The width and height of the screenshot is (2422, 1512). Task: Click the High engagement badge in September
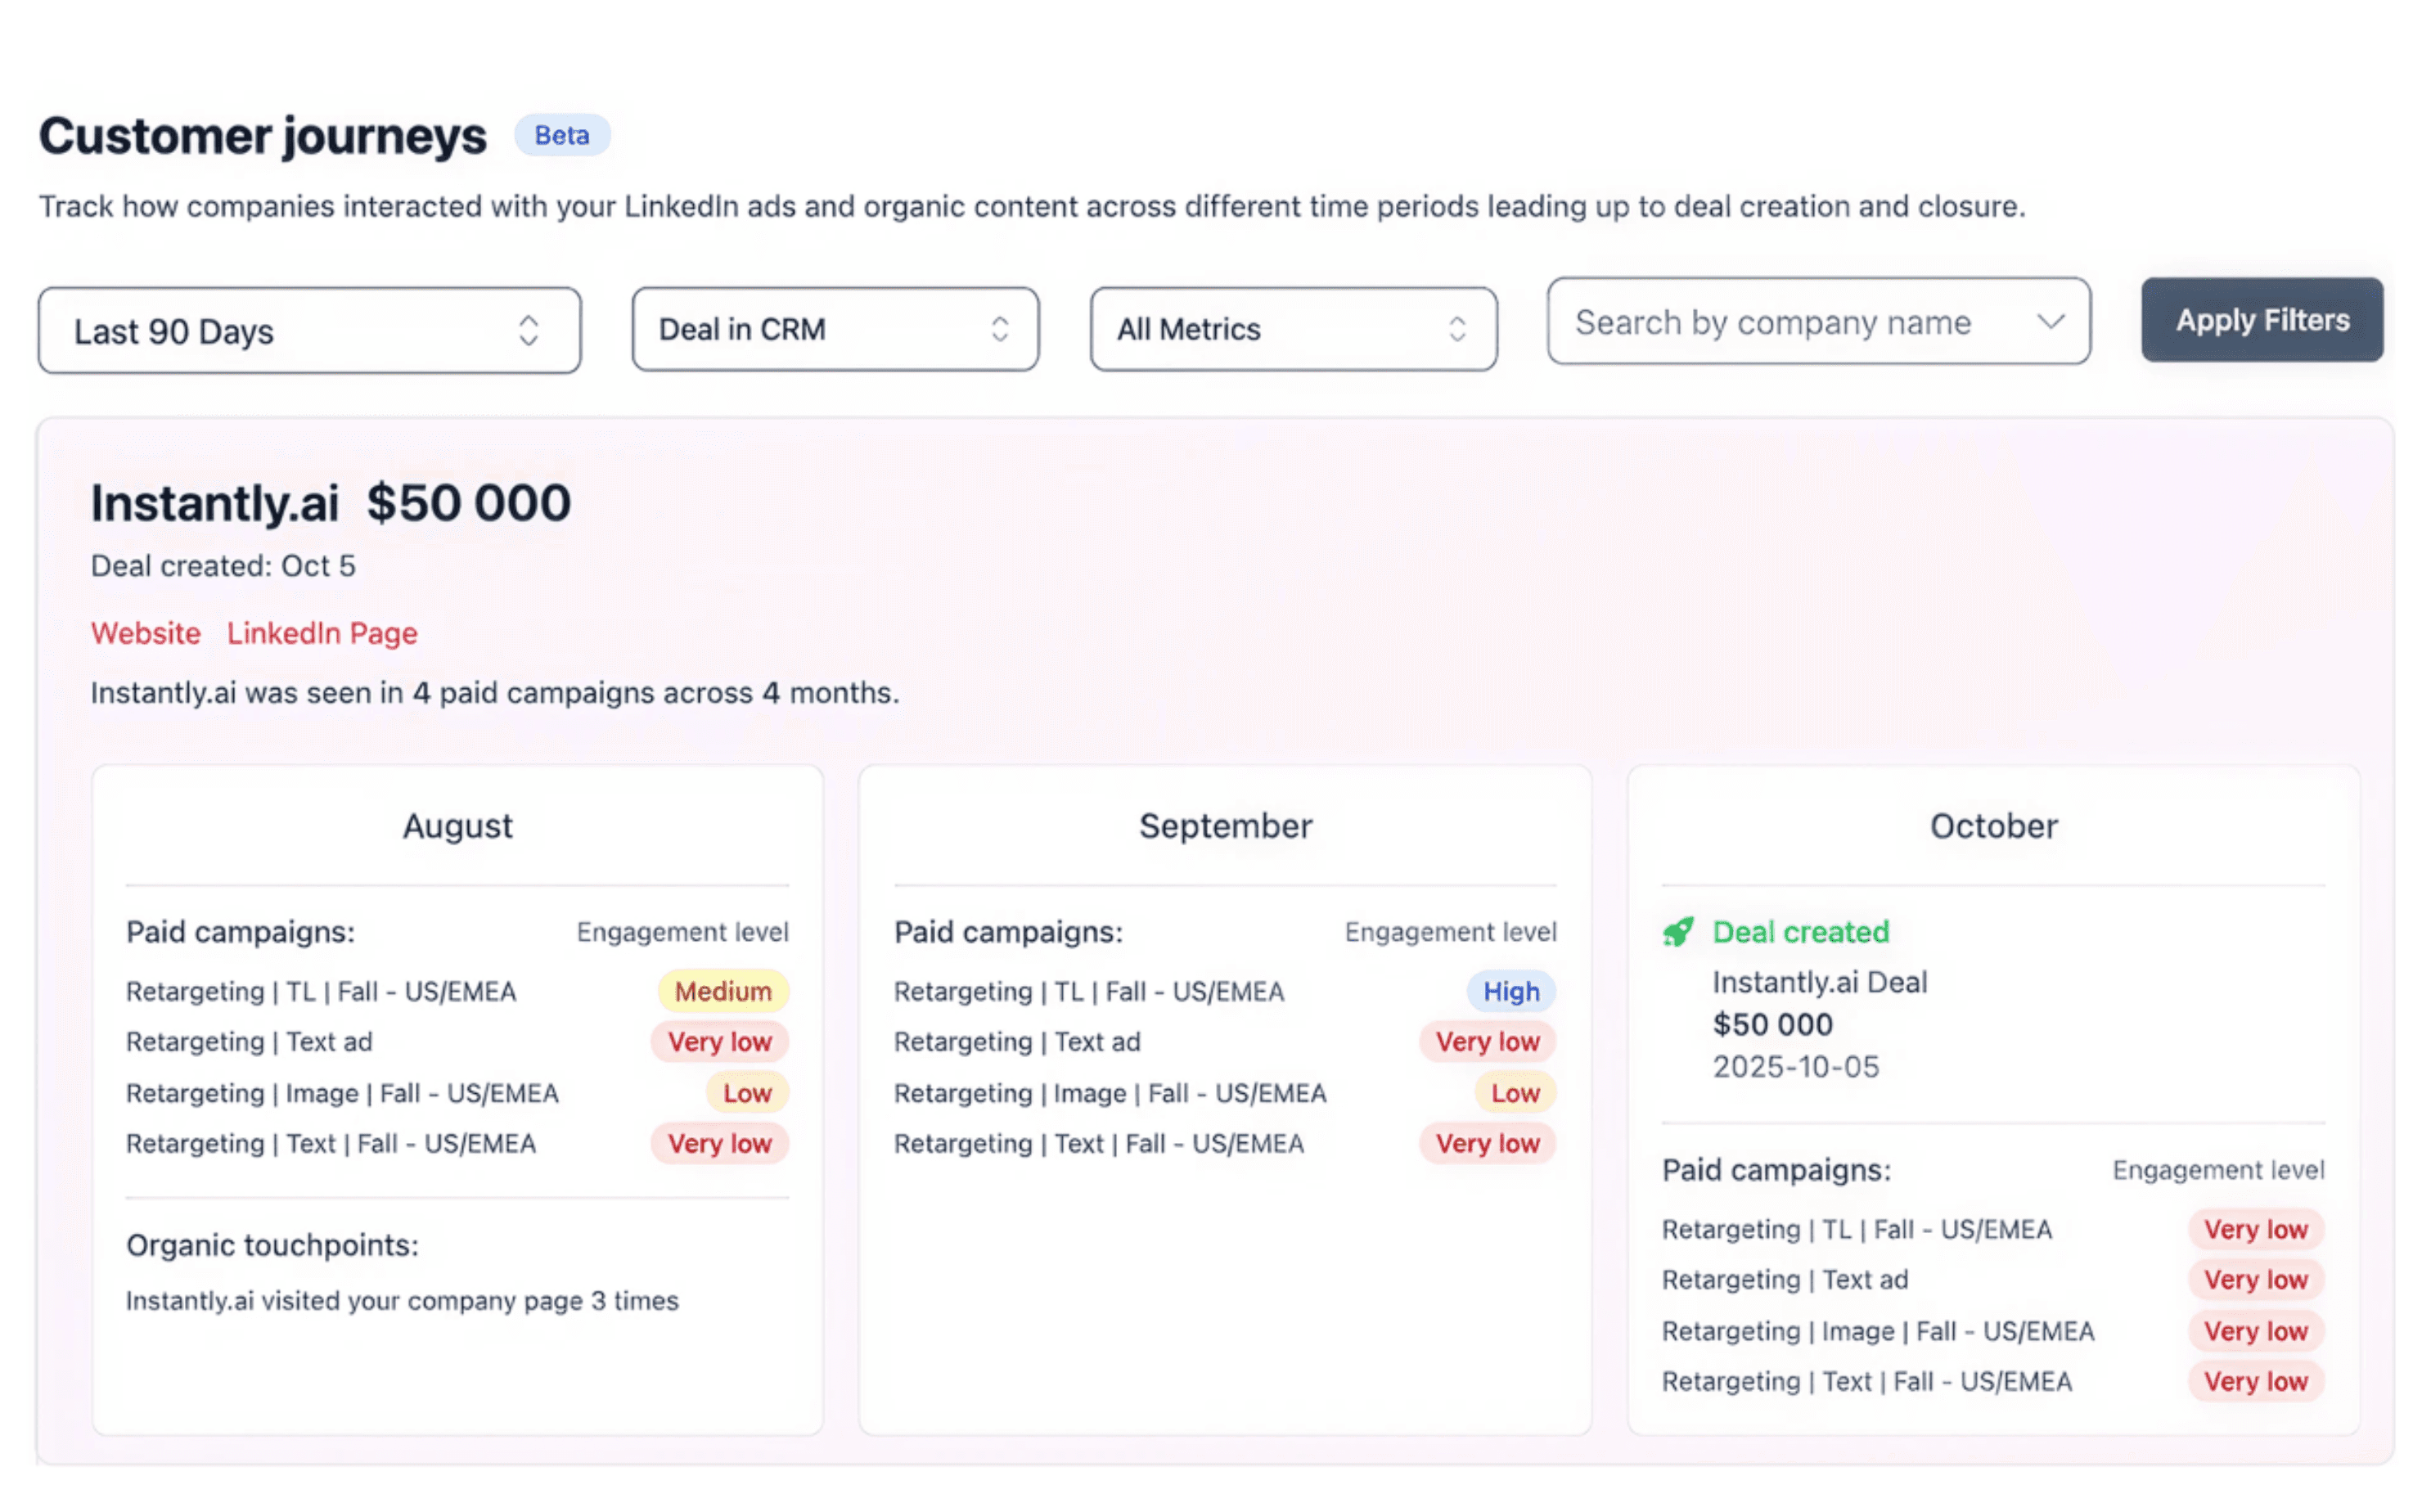tap(1510, 991)
